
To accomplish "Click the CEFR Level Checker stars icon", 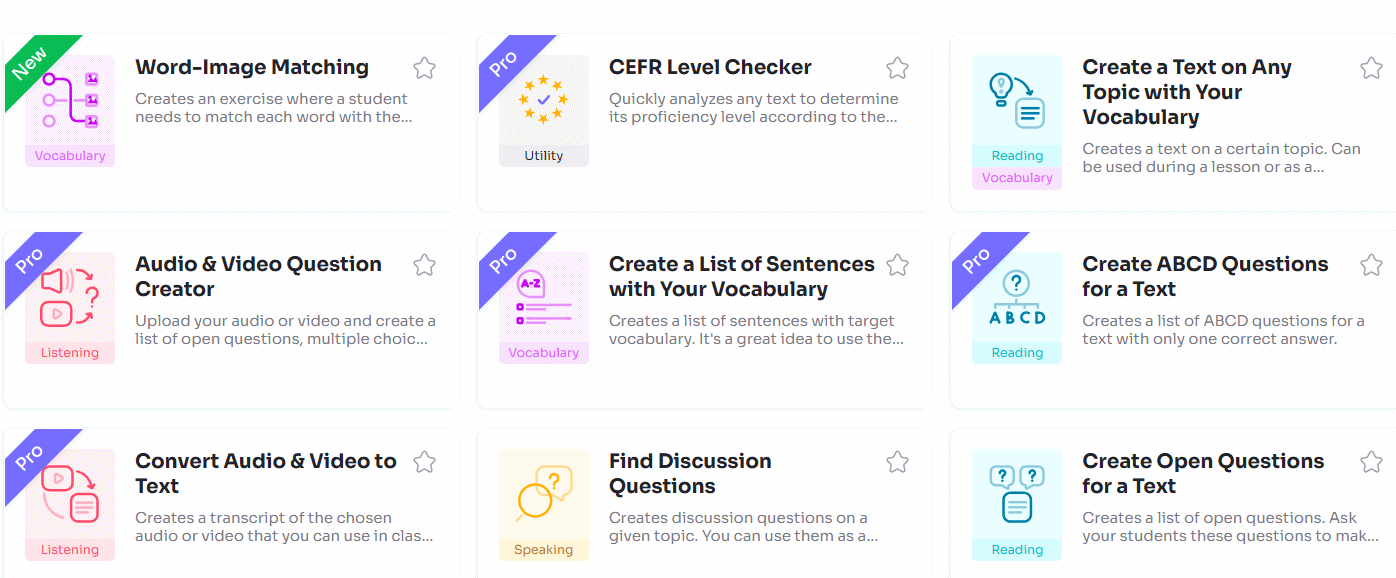I will pyautogui.click(x=544, y=100).
